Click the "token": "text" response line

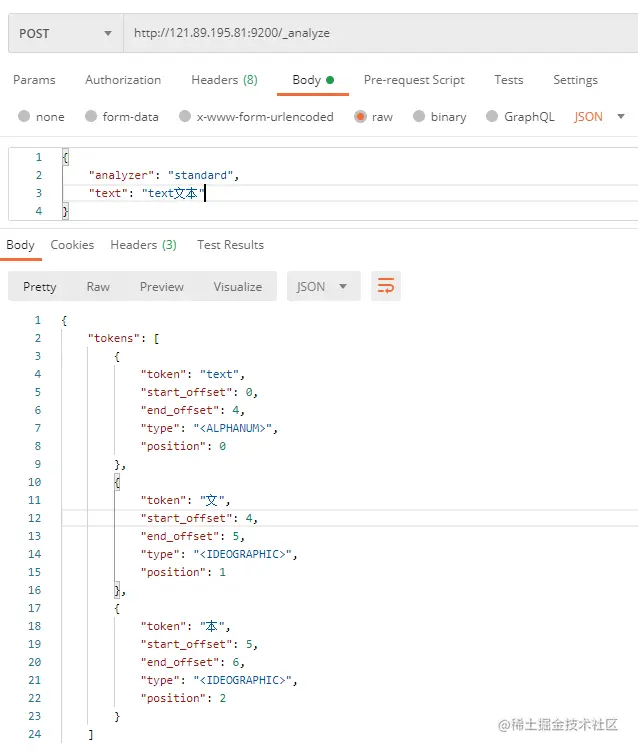192,374
